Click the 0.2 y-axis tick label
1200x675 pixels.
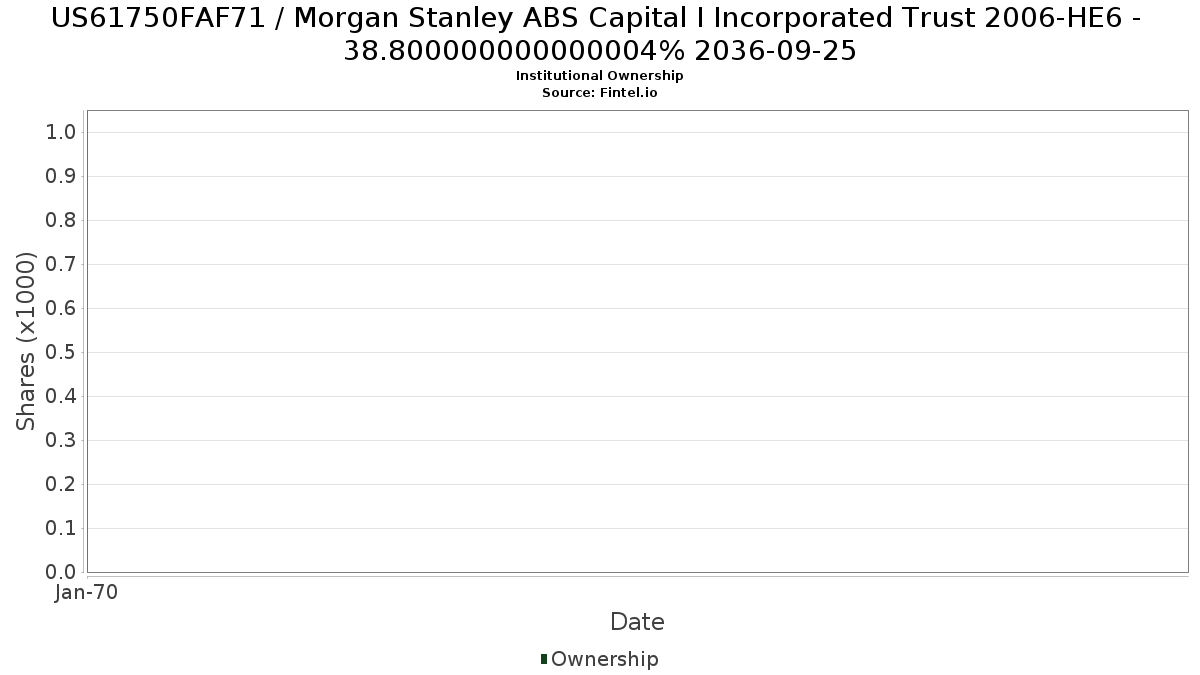pos(61,484)
